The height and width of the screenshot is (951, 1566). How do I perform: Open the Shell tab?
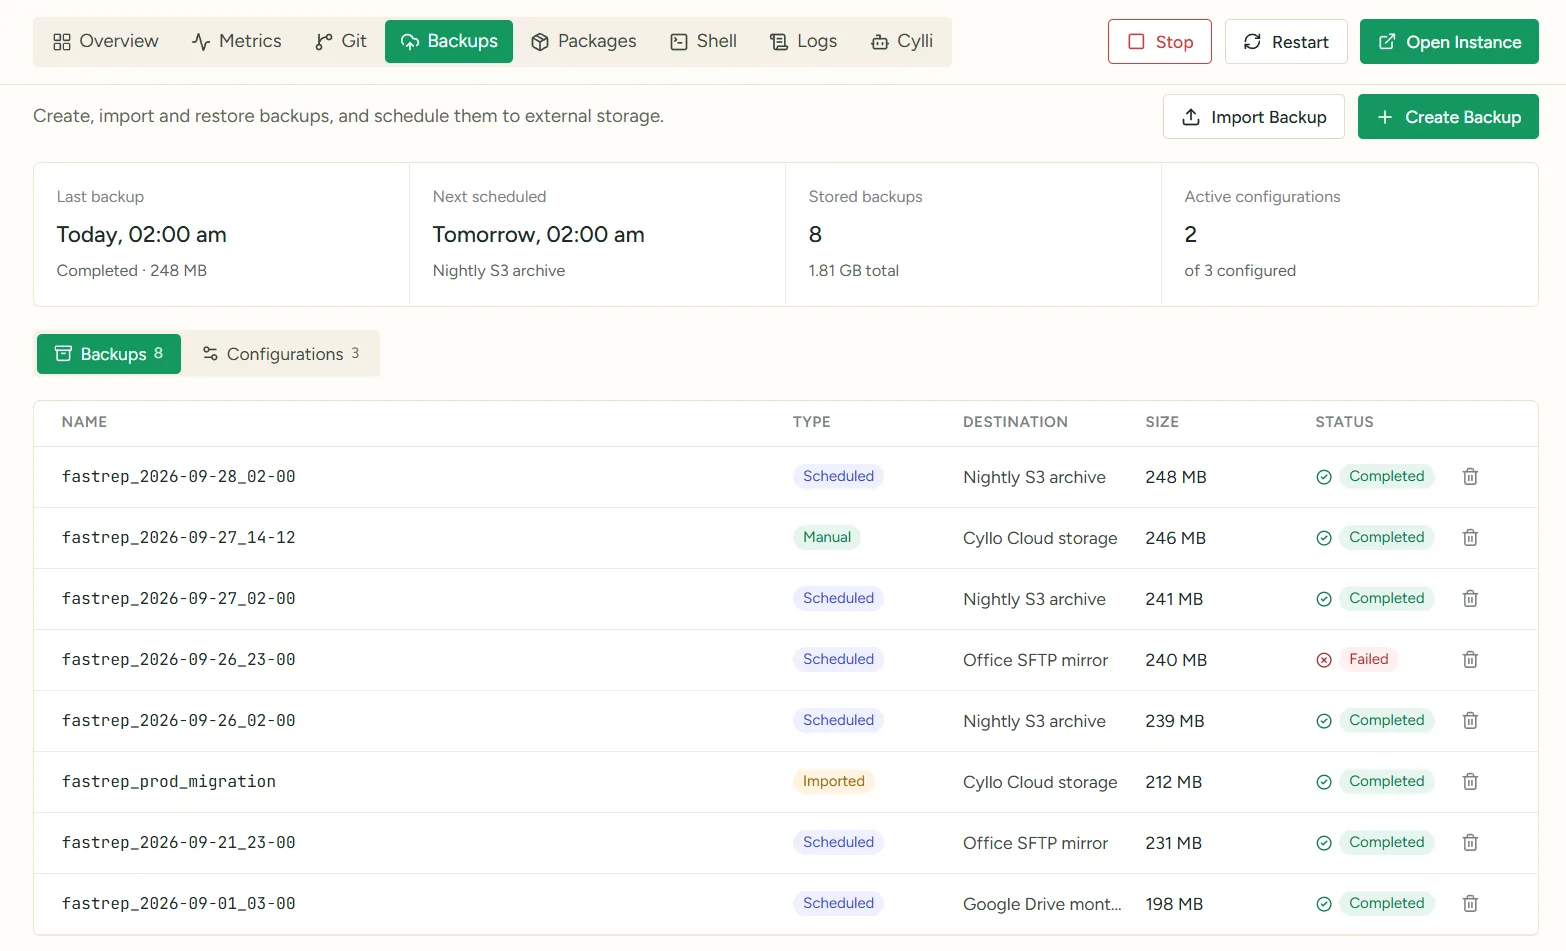click(x=704, y=42)
